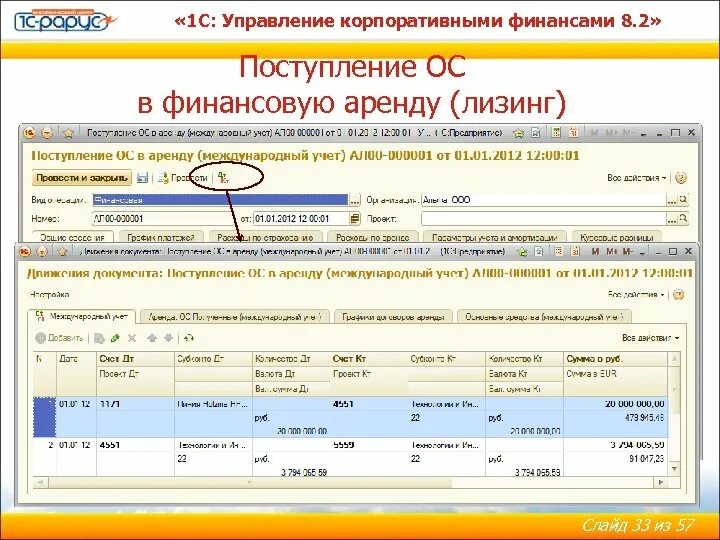Open the table's 'Все действия' menu
This screenshot has height=540, width=720.
[650, 338]
